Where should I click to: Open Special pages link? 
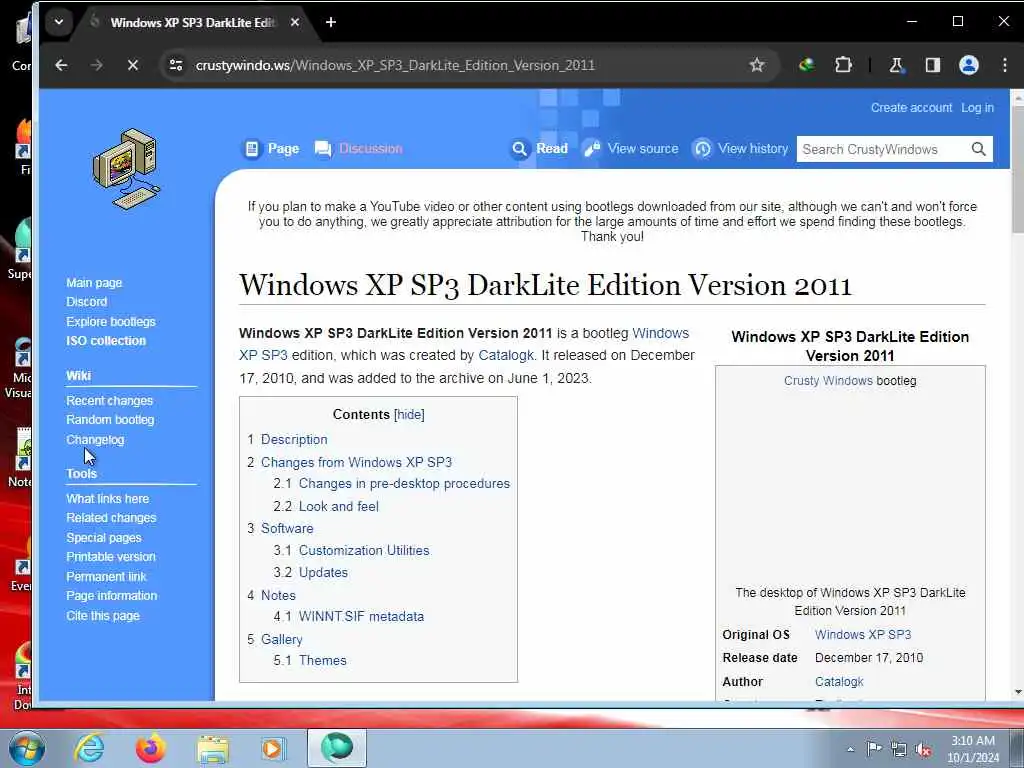pyautogui.click(x=103, y=537)
